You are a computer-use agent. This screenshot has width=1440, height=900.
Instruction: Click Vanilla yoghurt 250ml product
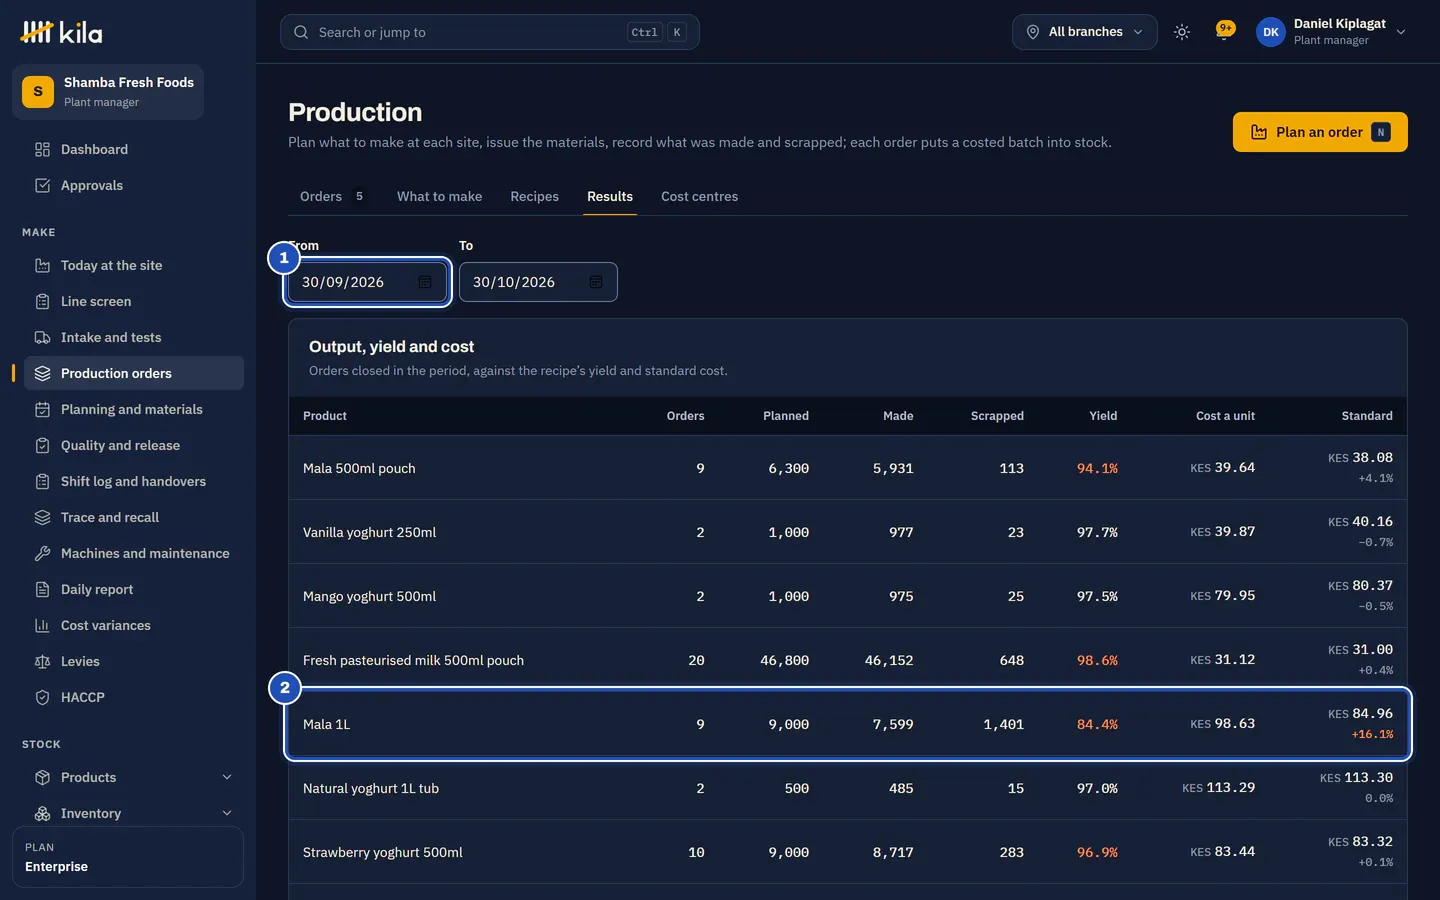click(x=369, y=532)
